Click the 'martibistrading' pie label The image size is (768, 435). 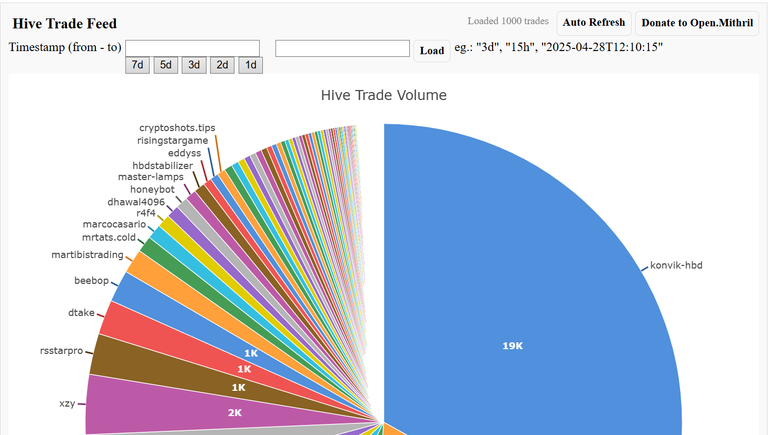(x=87, y=255)
